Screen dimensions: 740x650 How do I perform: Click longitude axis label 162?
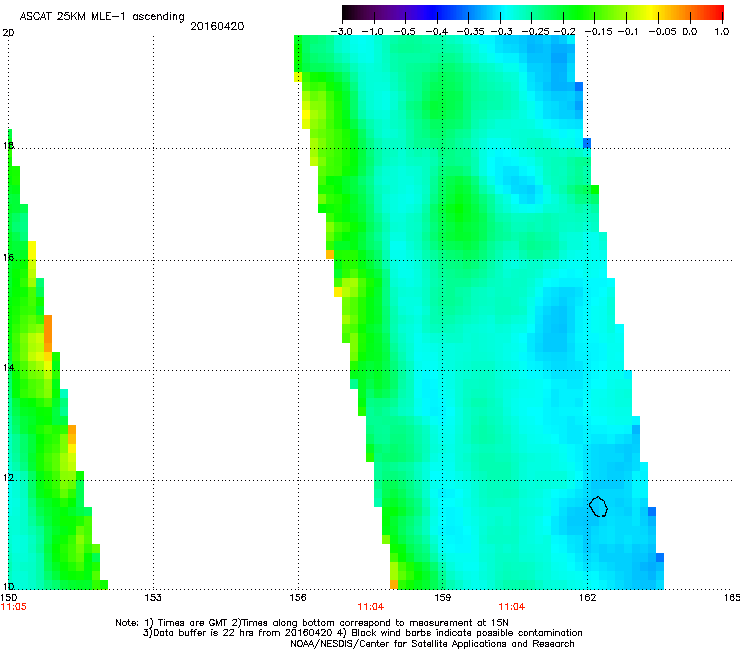[x=587, y=598]
